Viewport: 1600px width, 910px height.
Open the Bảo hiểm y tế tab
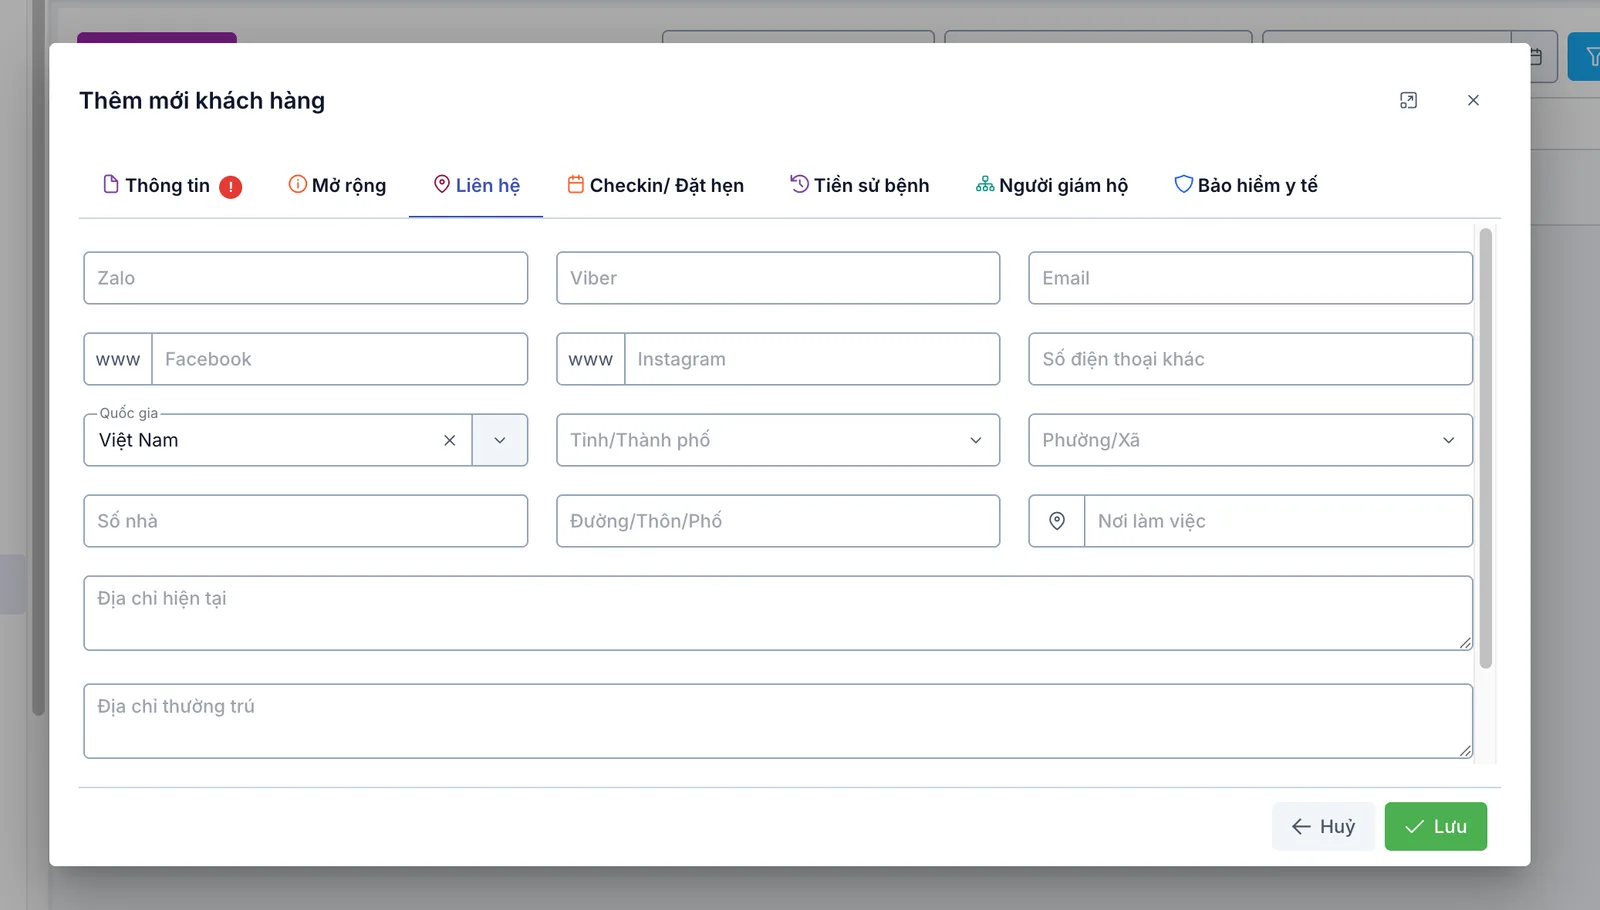coord(1246,185)
